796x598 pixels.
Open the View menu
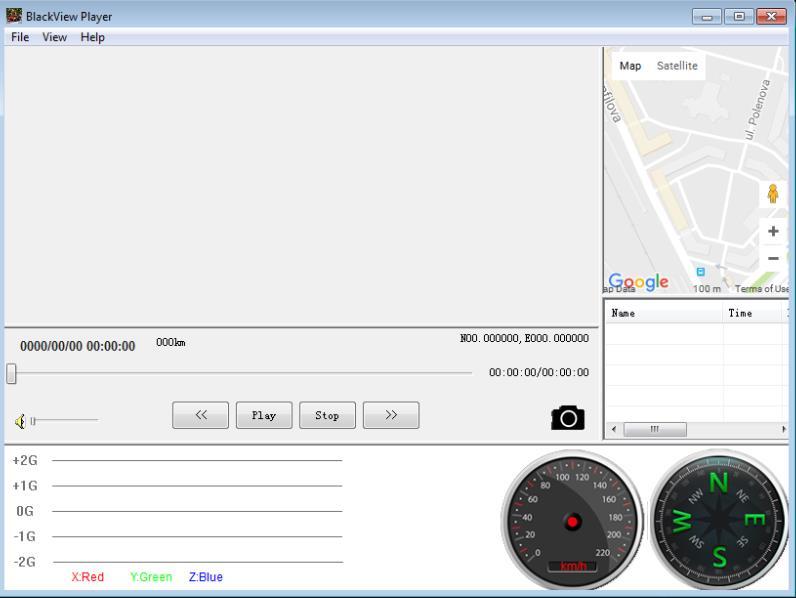(x=54, y=37)
